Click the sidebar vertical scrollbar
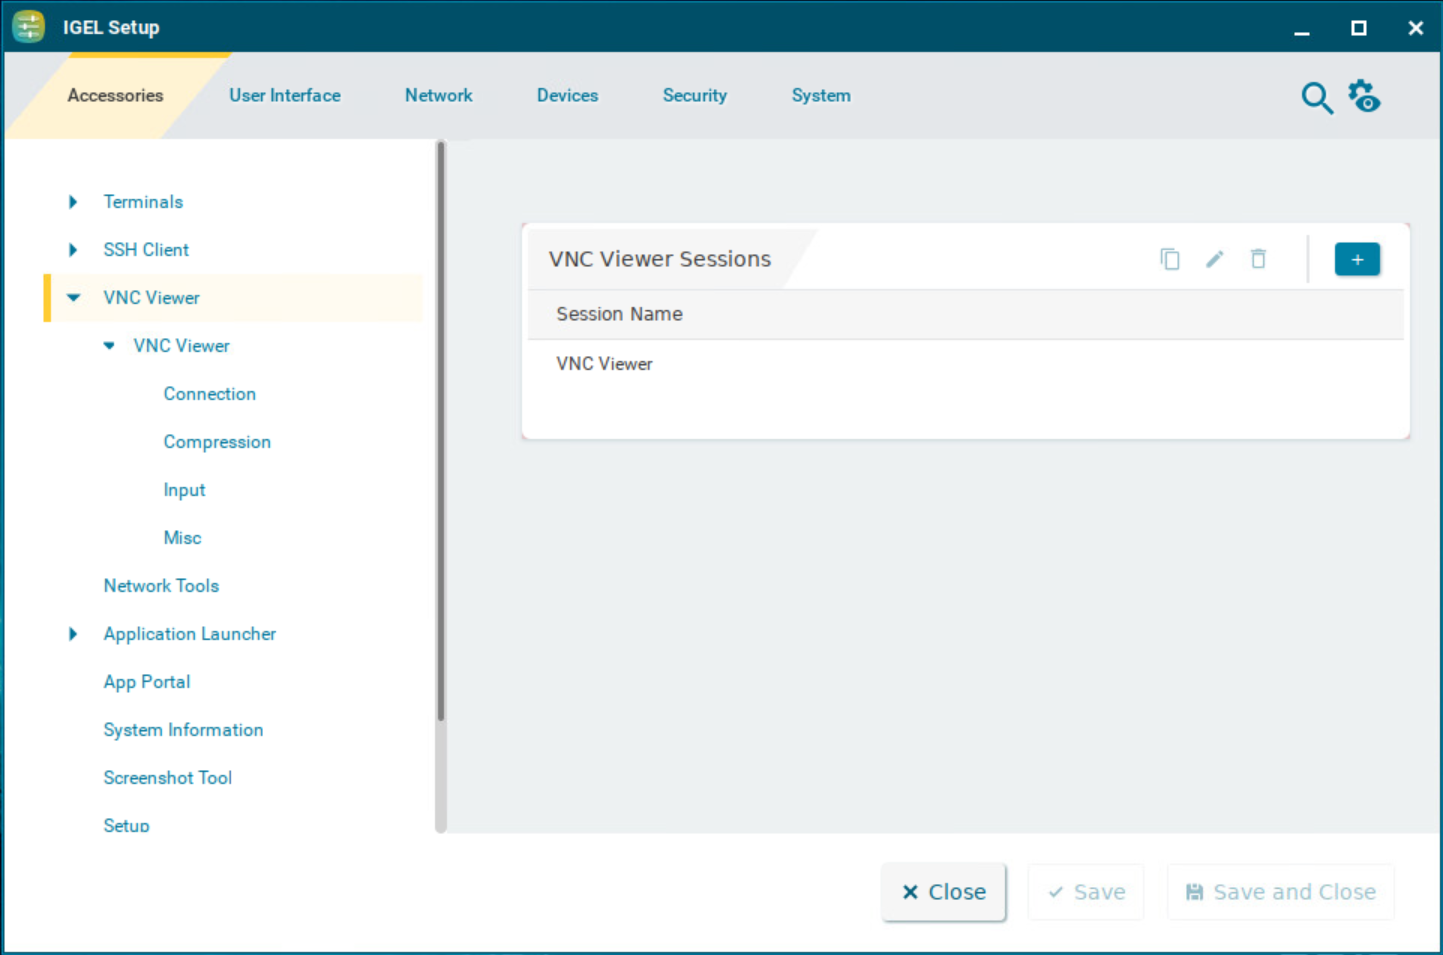This screenshot has width=1443, height=955. (440, 430)
